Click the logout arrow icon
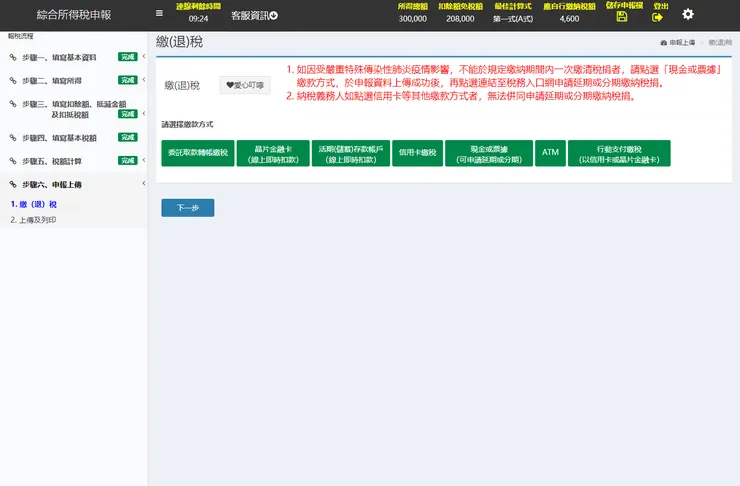 coord(657,17)
